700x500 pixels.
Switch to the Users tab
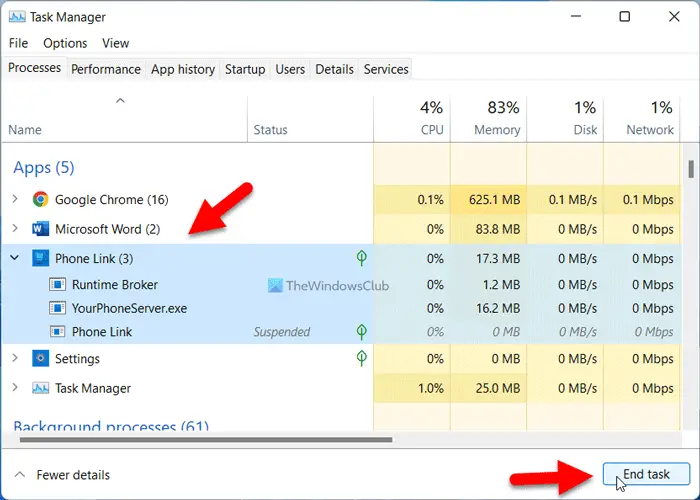(x=290, y=69)
